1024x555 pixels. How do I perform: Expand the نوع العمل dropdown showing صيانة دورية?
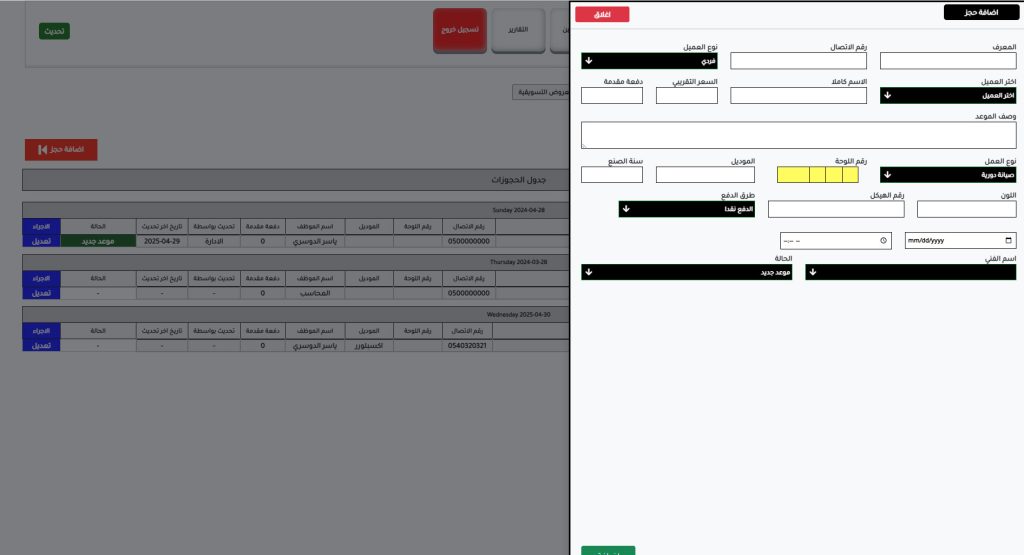[947, 175]
